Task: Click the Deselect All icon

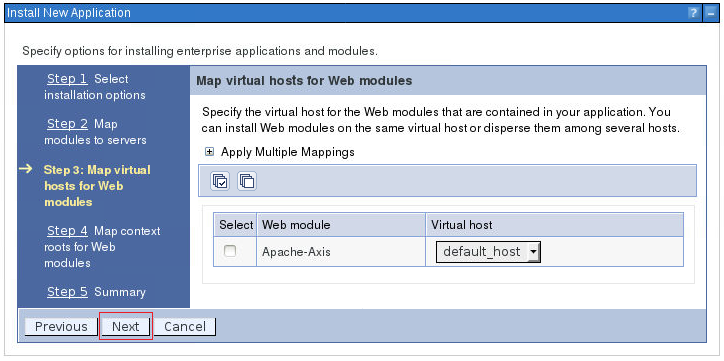Action: point(247,181)
